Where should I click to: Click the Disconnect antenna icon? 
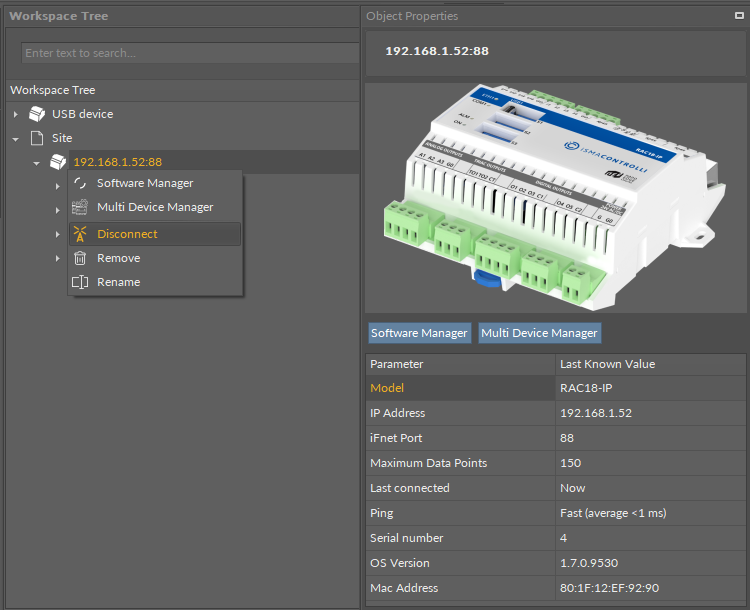[x=80, y=234]
